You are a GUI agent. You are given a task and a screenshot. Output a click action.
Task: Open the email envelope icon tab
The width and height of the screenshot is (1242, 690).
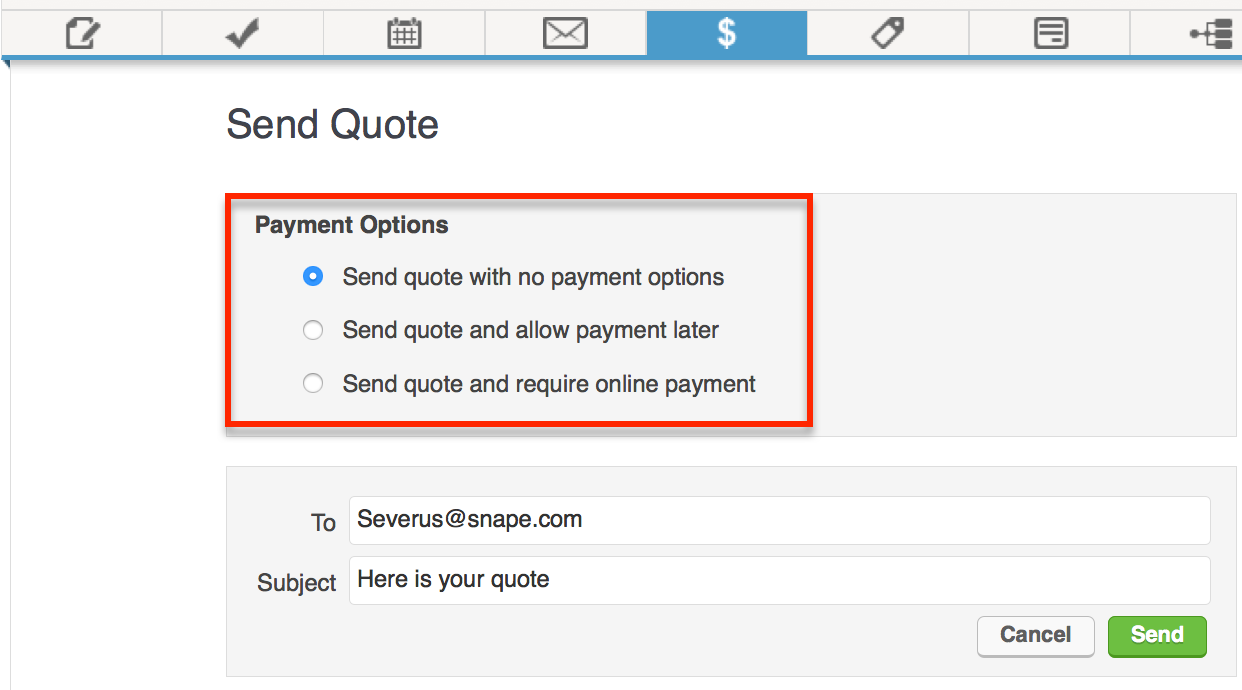565,34
